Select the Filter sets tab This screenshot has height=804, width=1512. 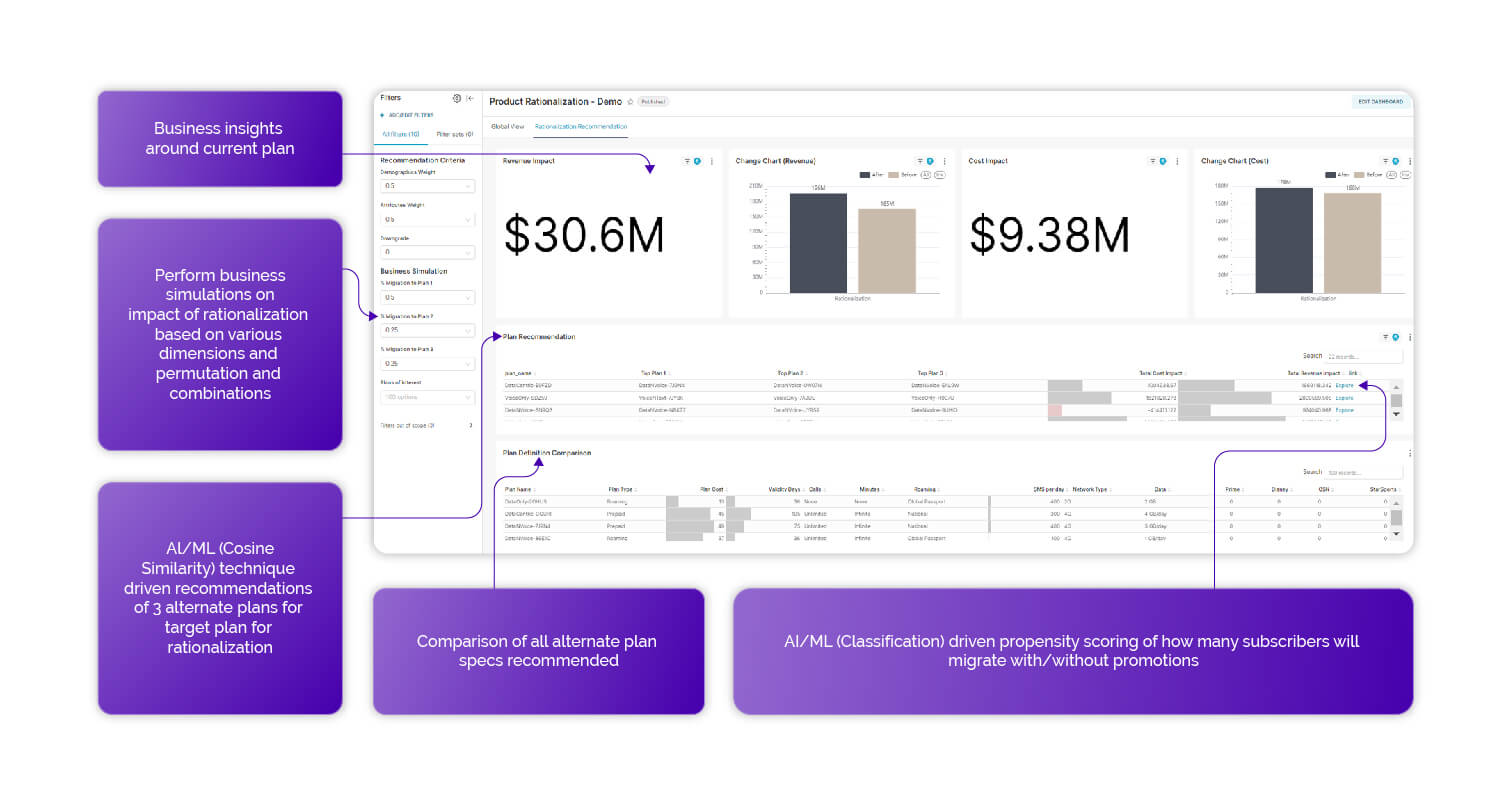pyautogui.click(x=454, y=133)
